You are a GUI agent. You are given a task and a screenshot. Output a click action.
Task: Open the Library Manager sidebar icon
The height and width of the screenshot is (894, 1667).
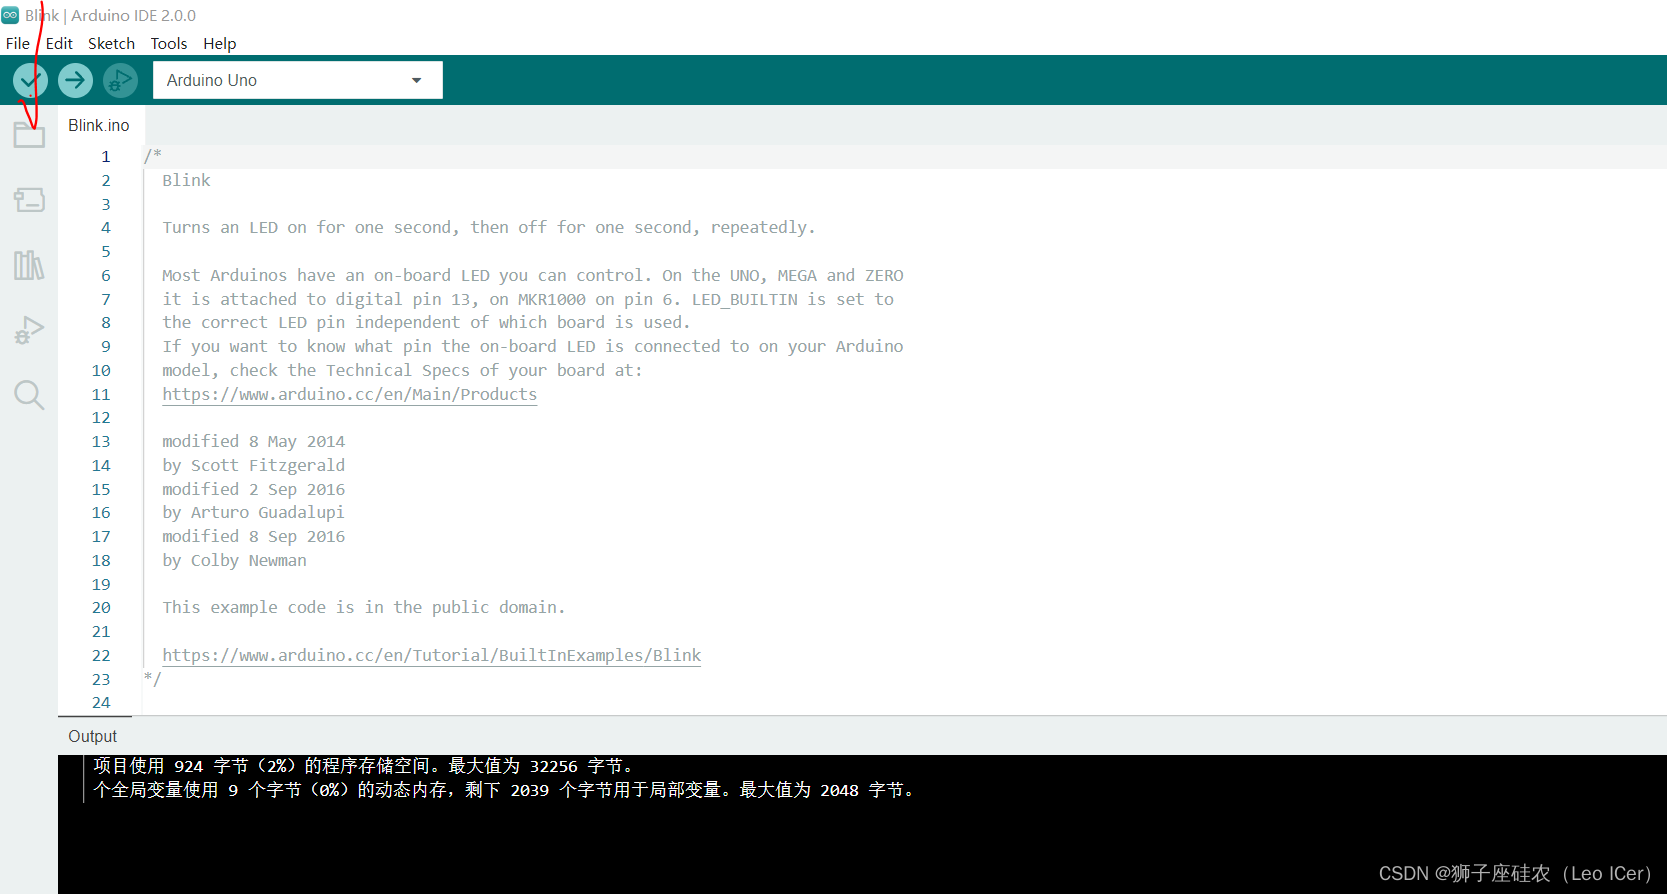click(x=29, y=265)
